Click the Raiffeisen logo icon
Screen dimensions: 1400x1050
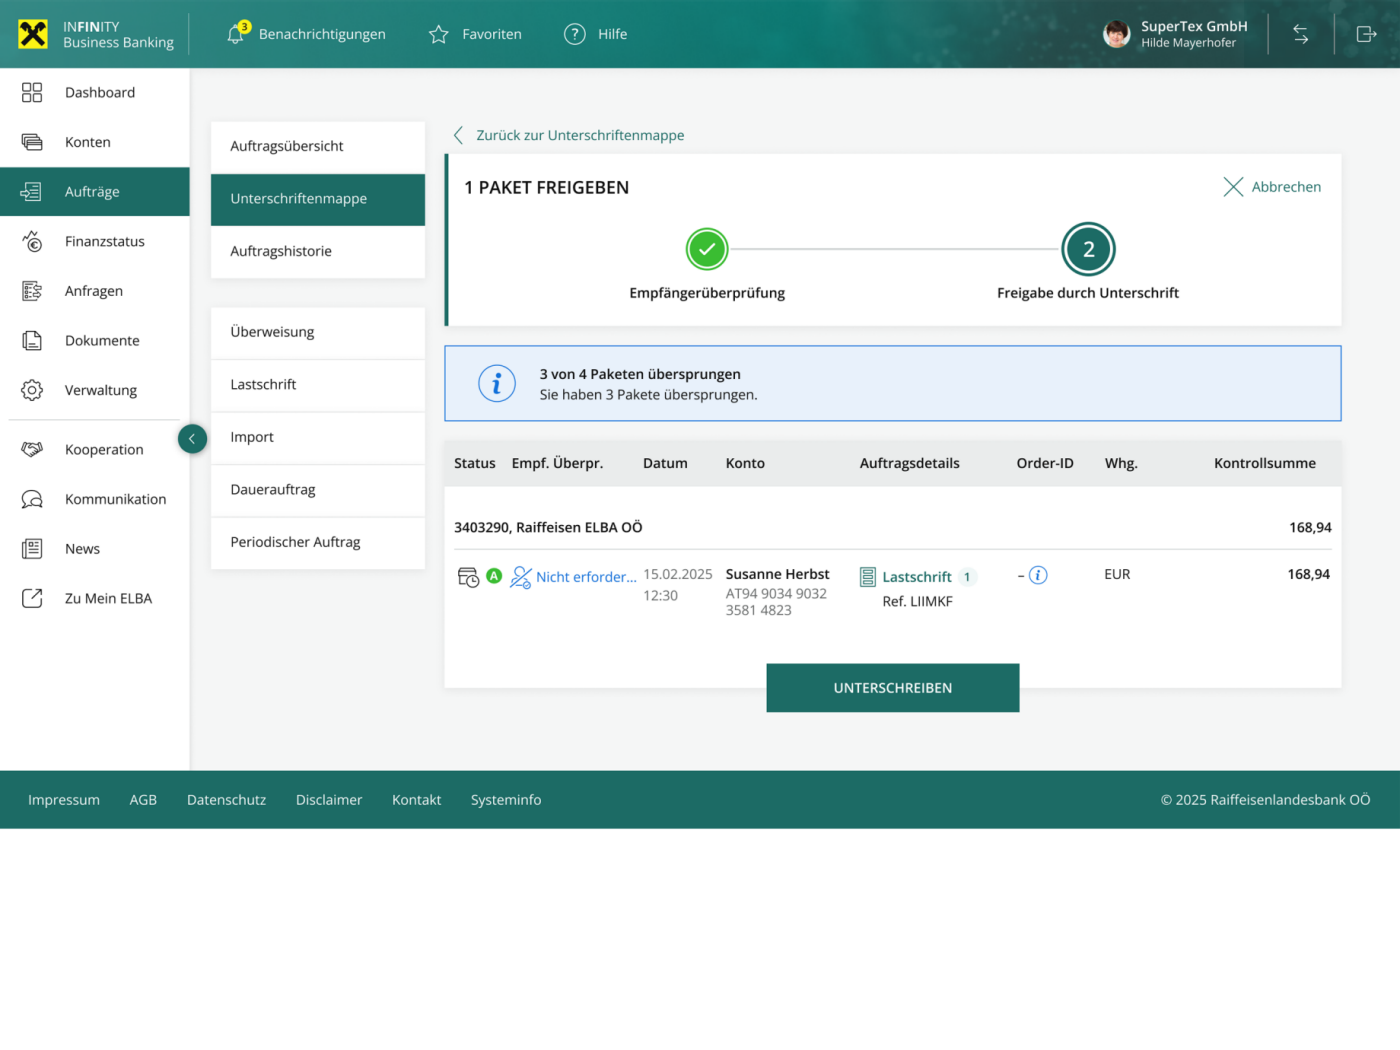point(33,34)
